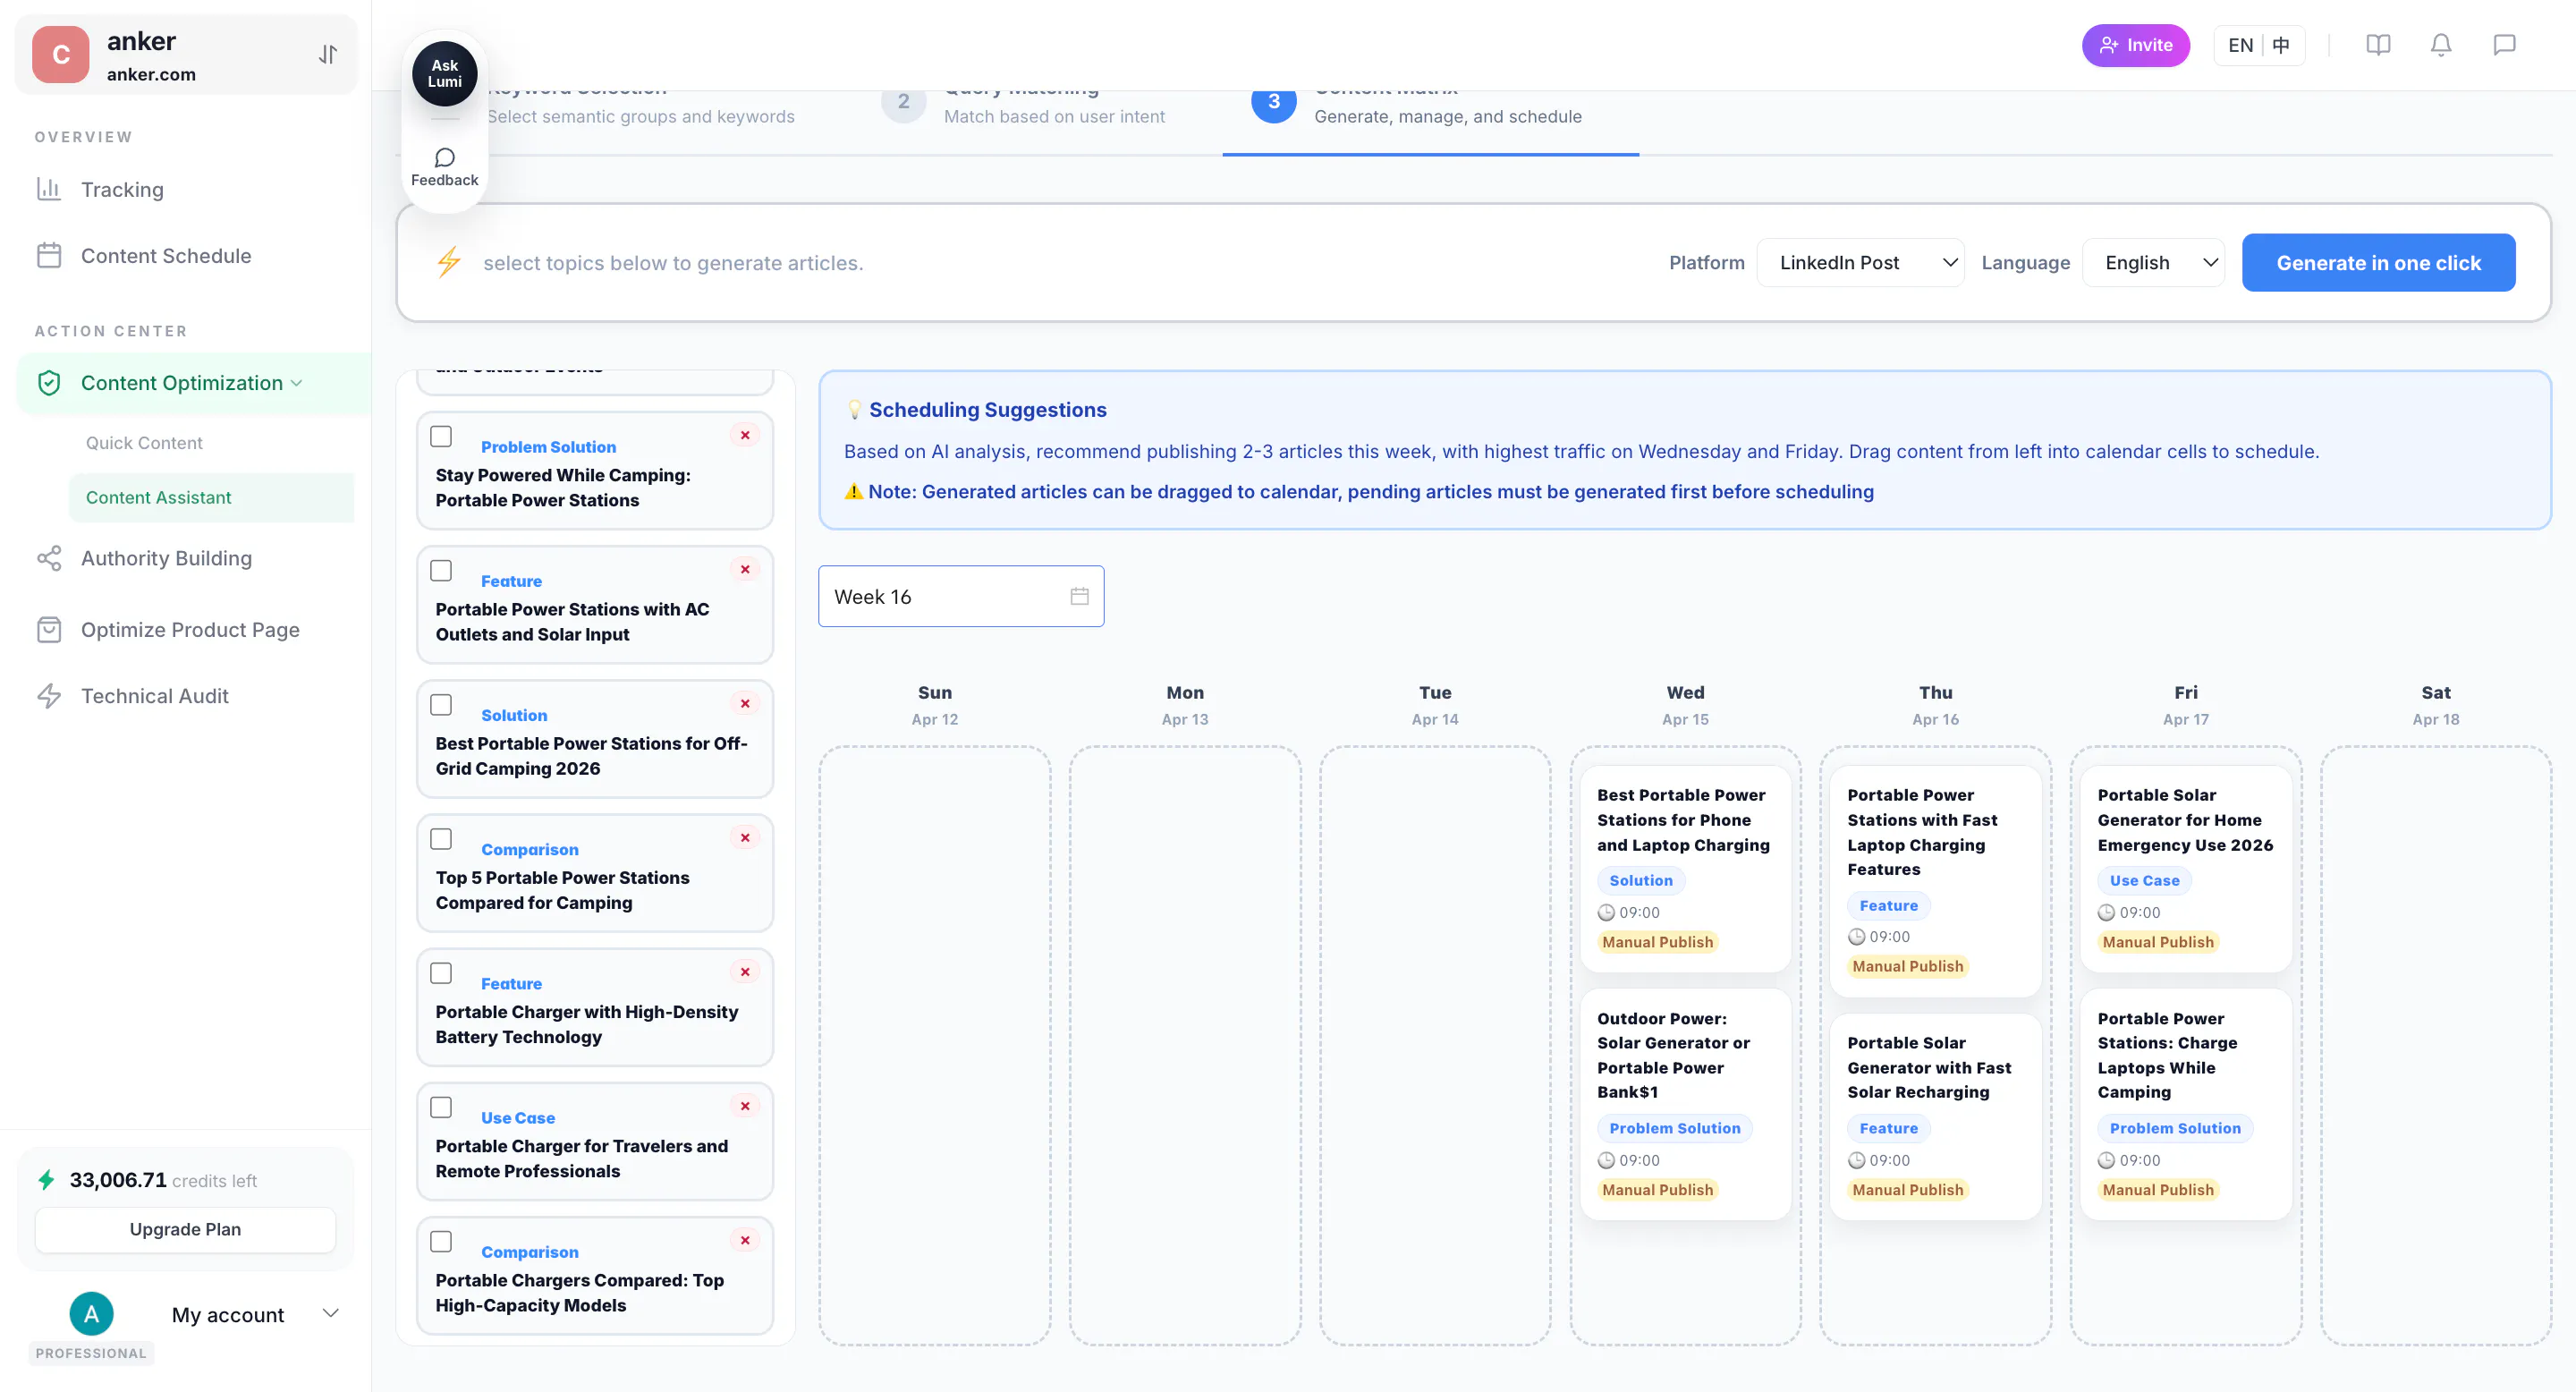Viewport: 2576px width, 1392px height.
Task: Go to Content Schedule
Action: tap(166, 255)
